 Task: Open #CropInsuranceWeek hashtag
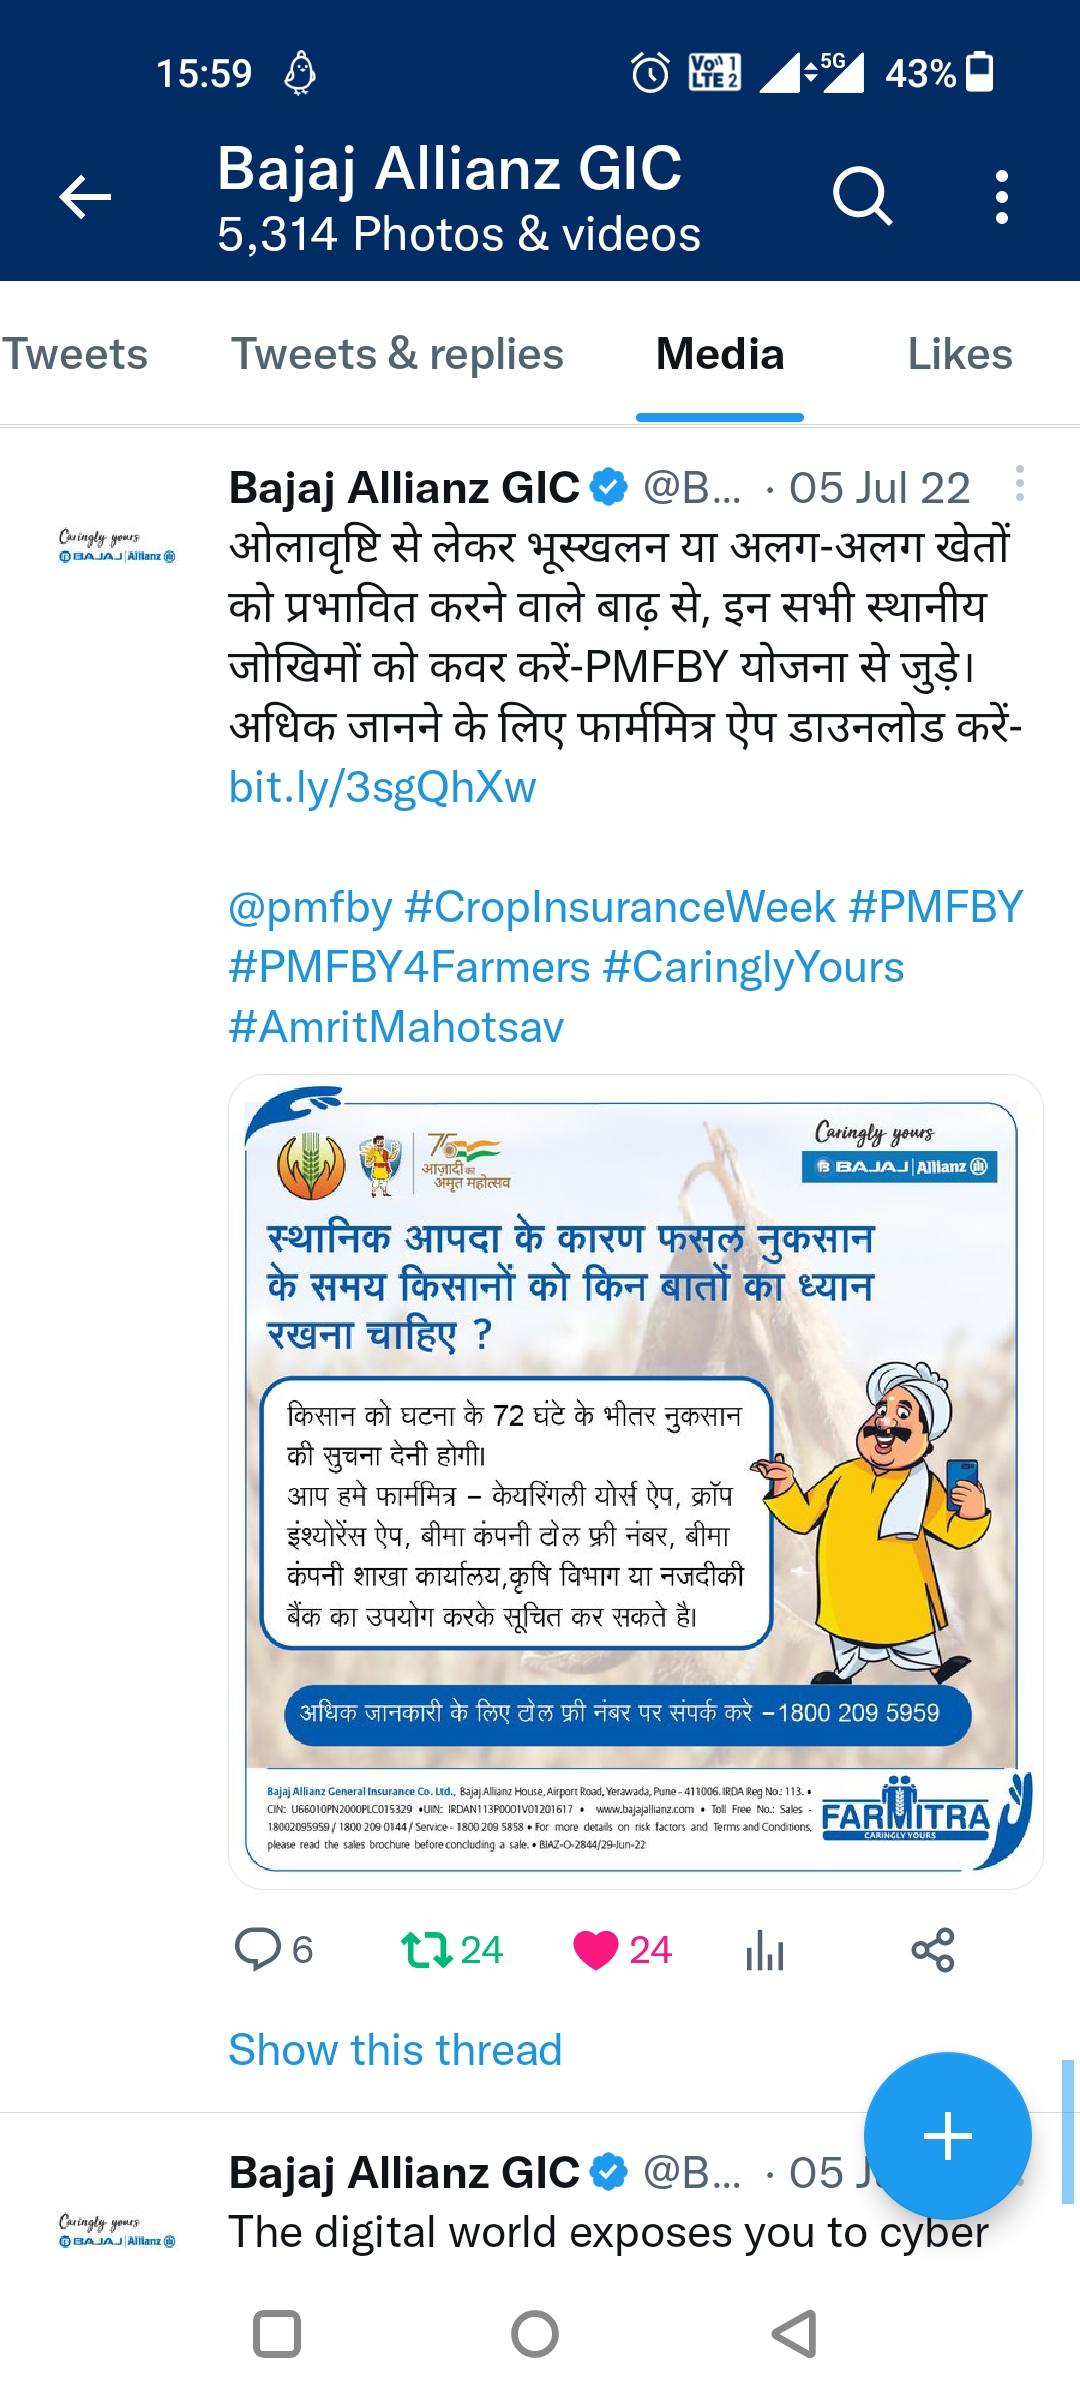(620, 907)
